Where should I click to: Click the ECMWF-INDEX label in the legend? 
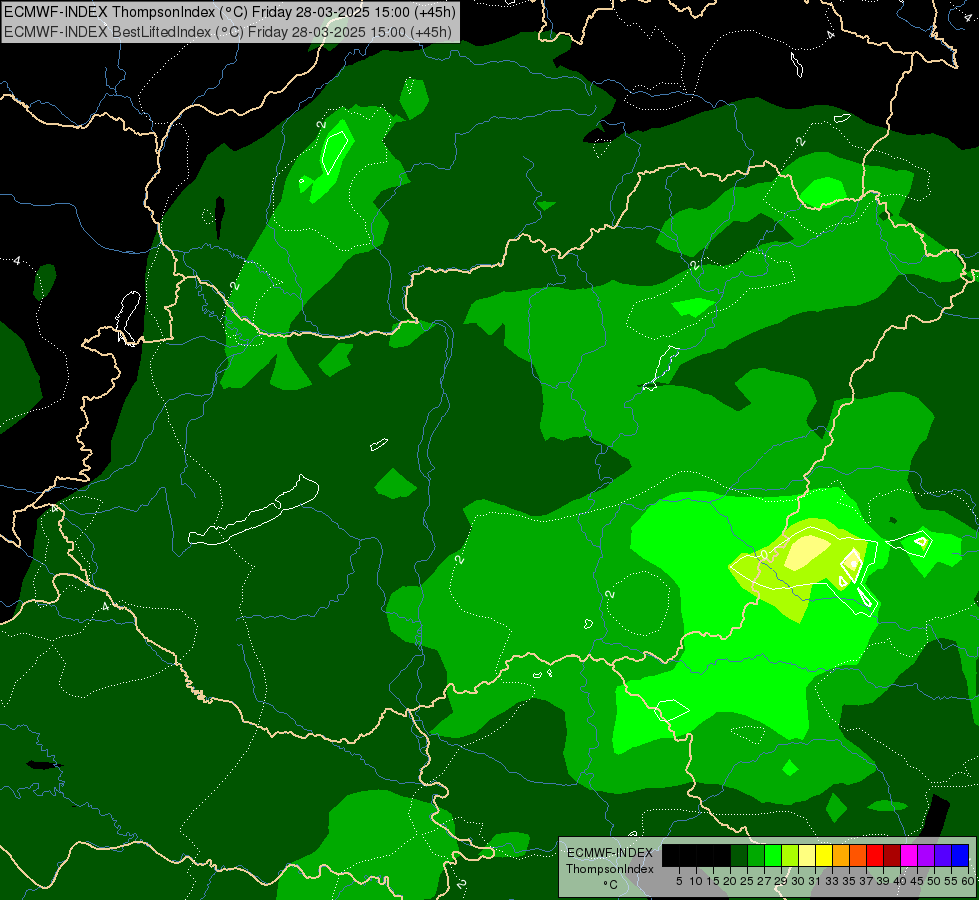pos(610,853)
